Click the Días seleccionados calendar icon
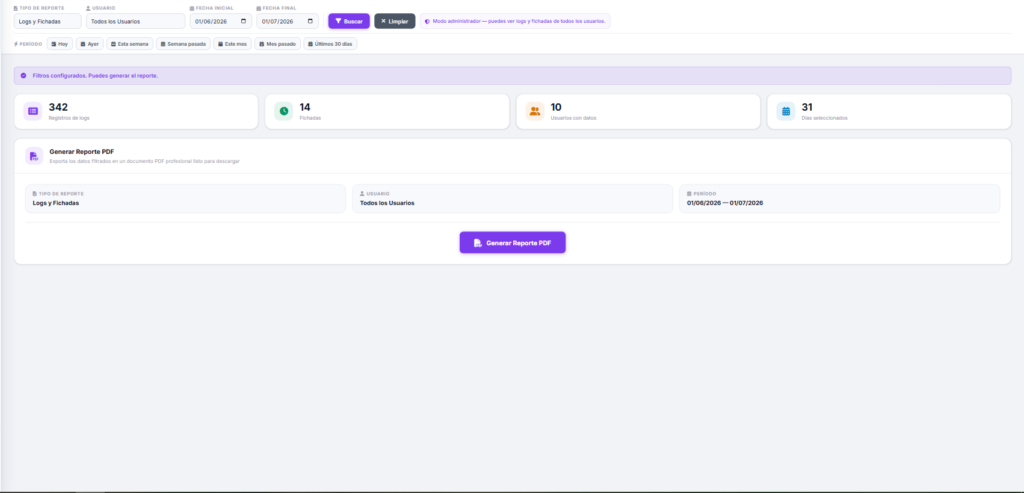 tap(786, 111)
